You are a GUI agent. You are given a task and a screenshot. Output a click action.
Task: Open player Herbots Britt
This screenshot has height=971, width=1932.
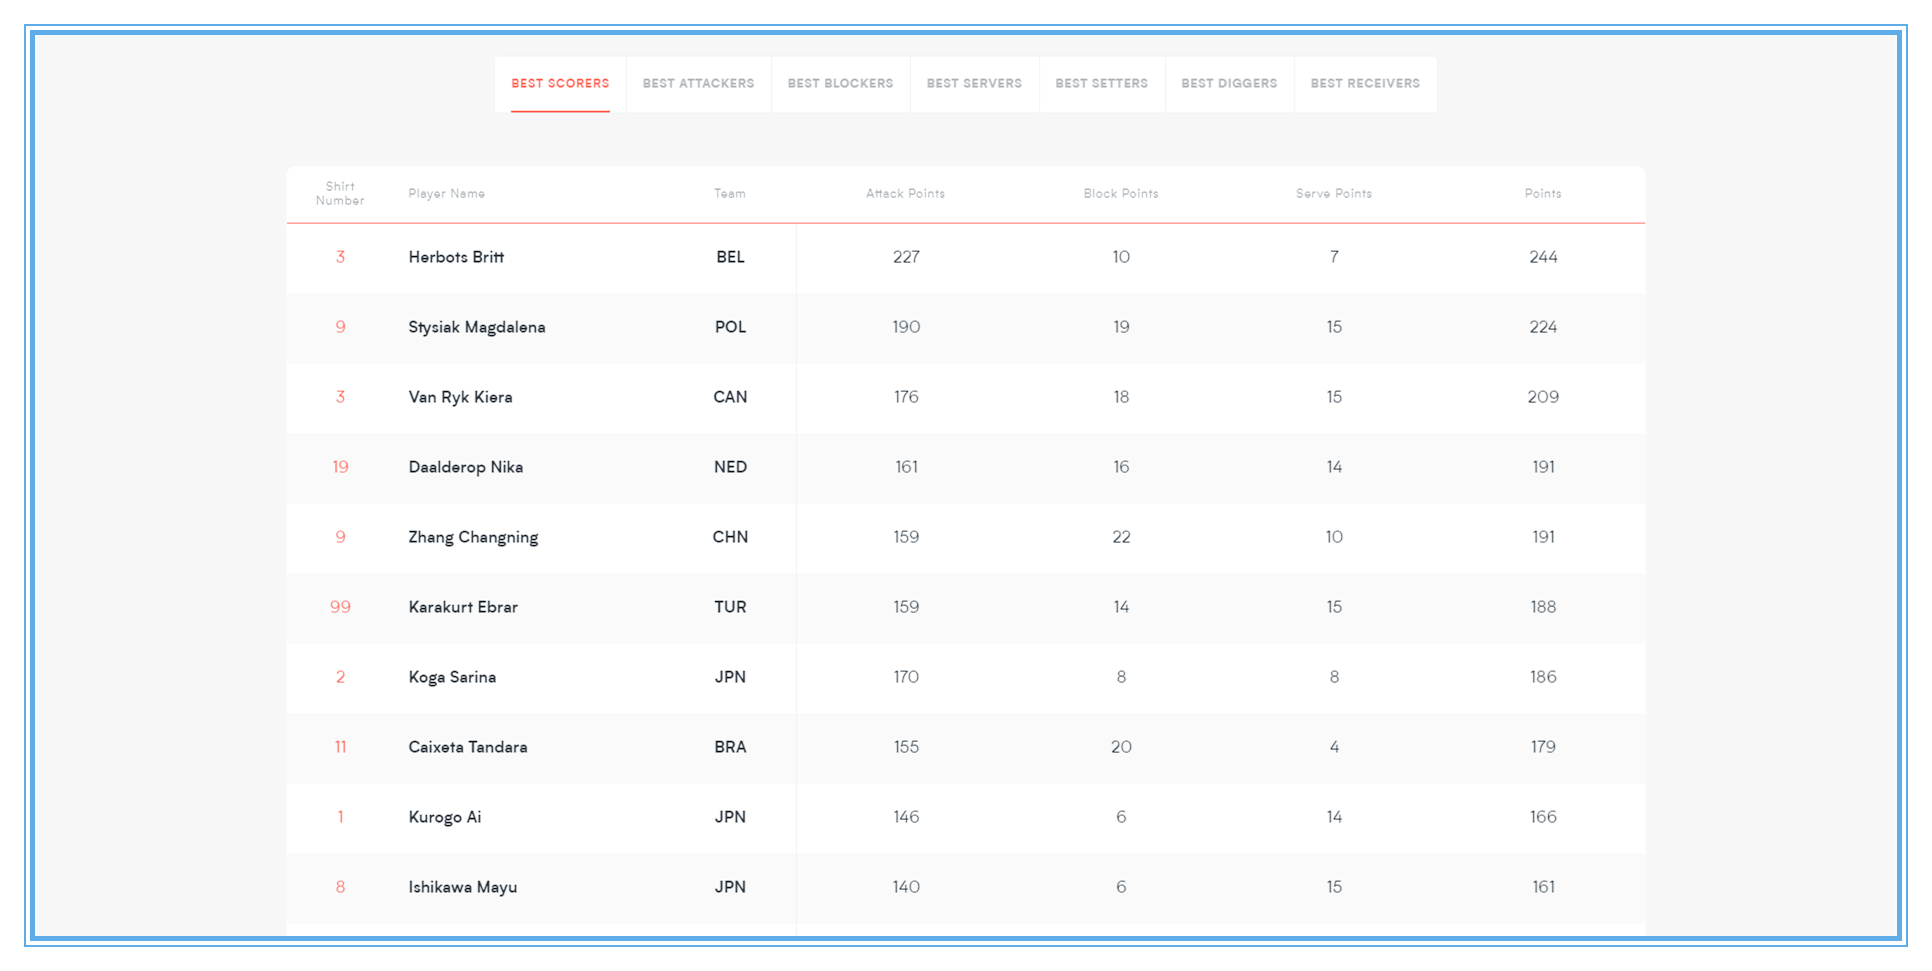pos(456,257)
